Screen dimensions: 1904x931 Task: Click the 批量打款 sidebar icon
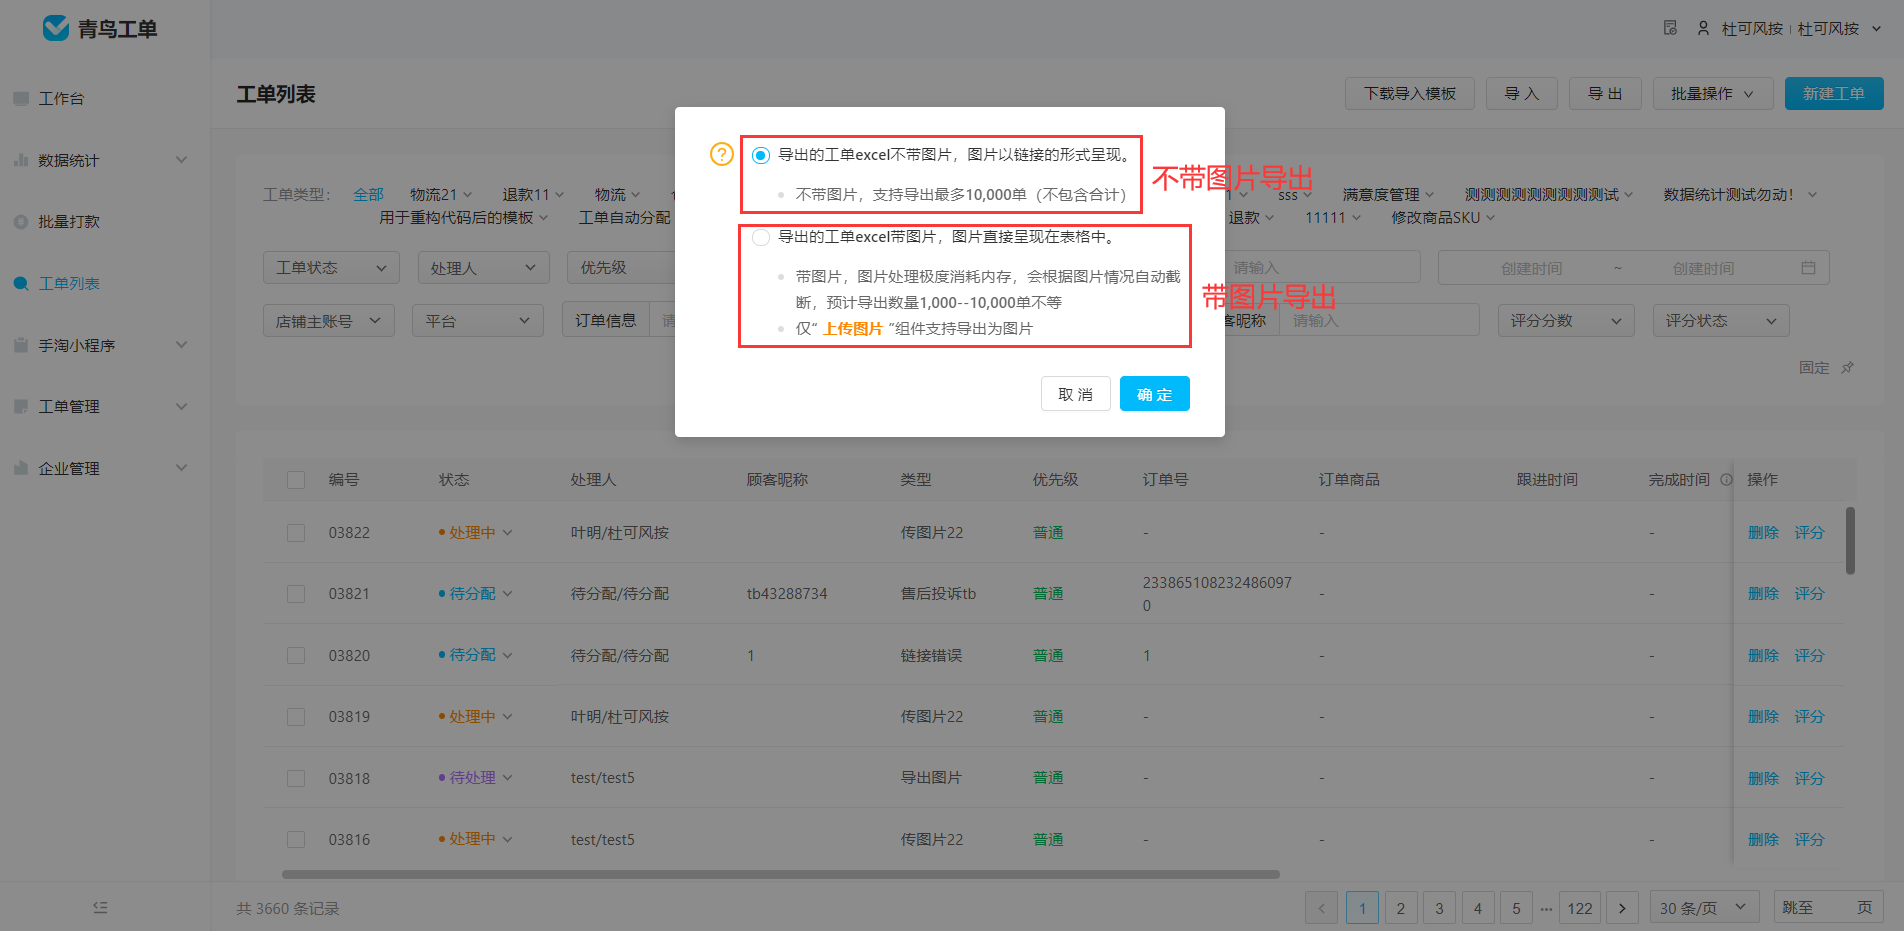pyautogui.click(x=21, y=221)
